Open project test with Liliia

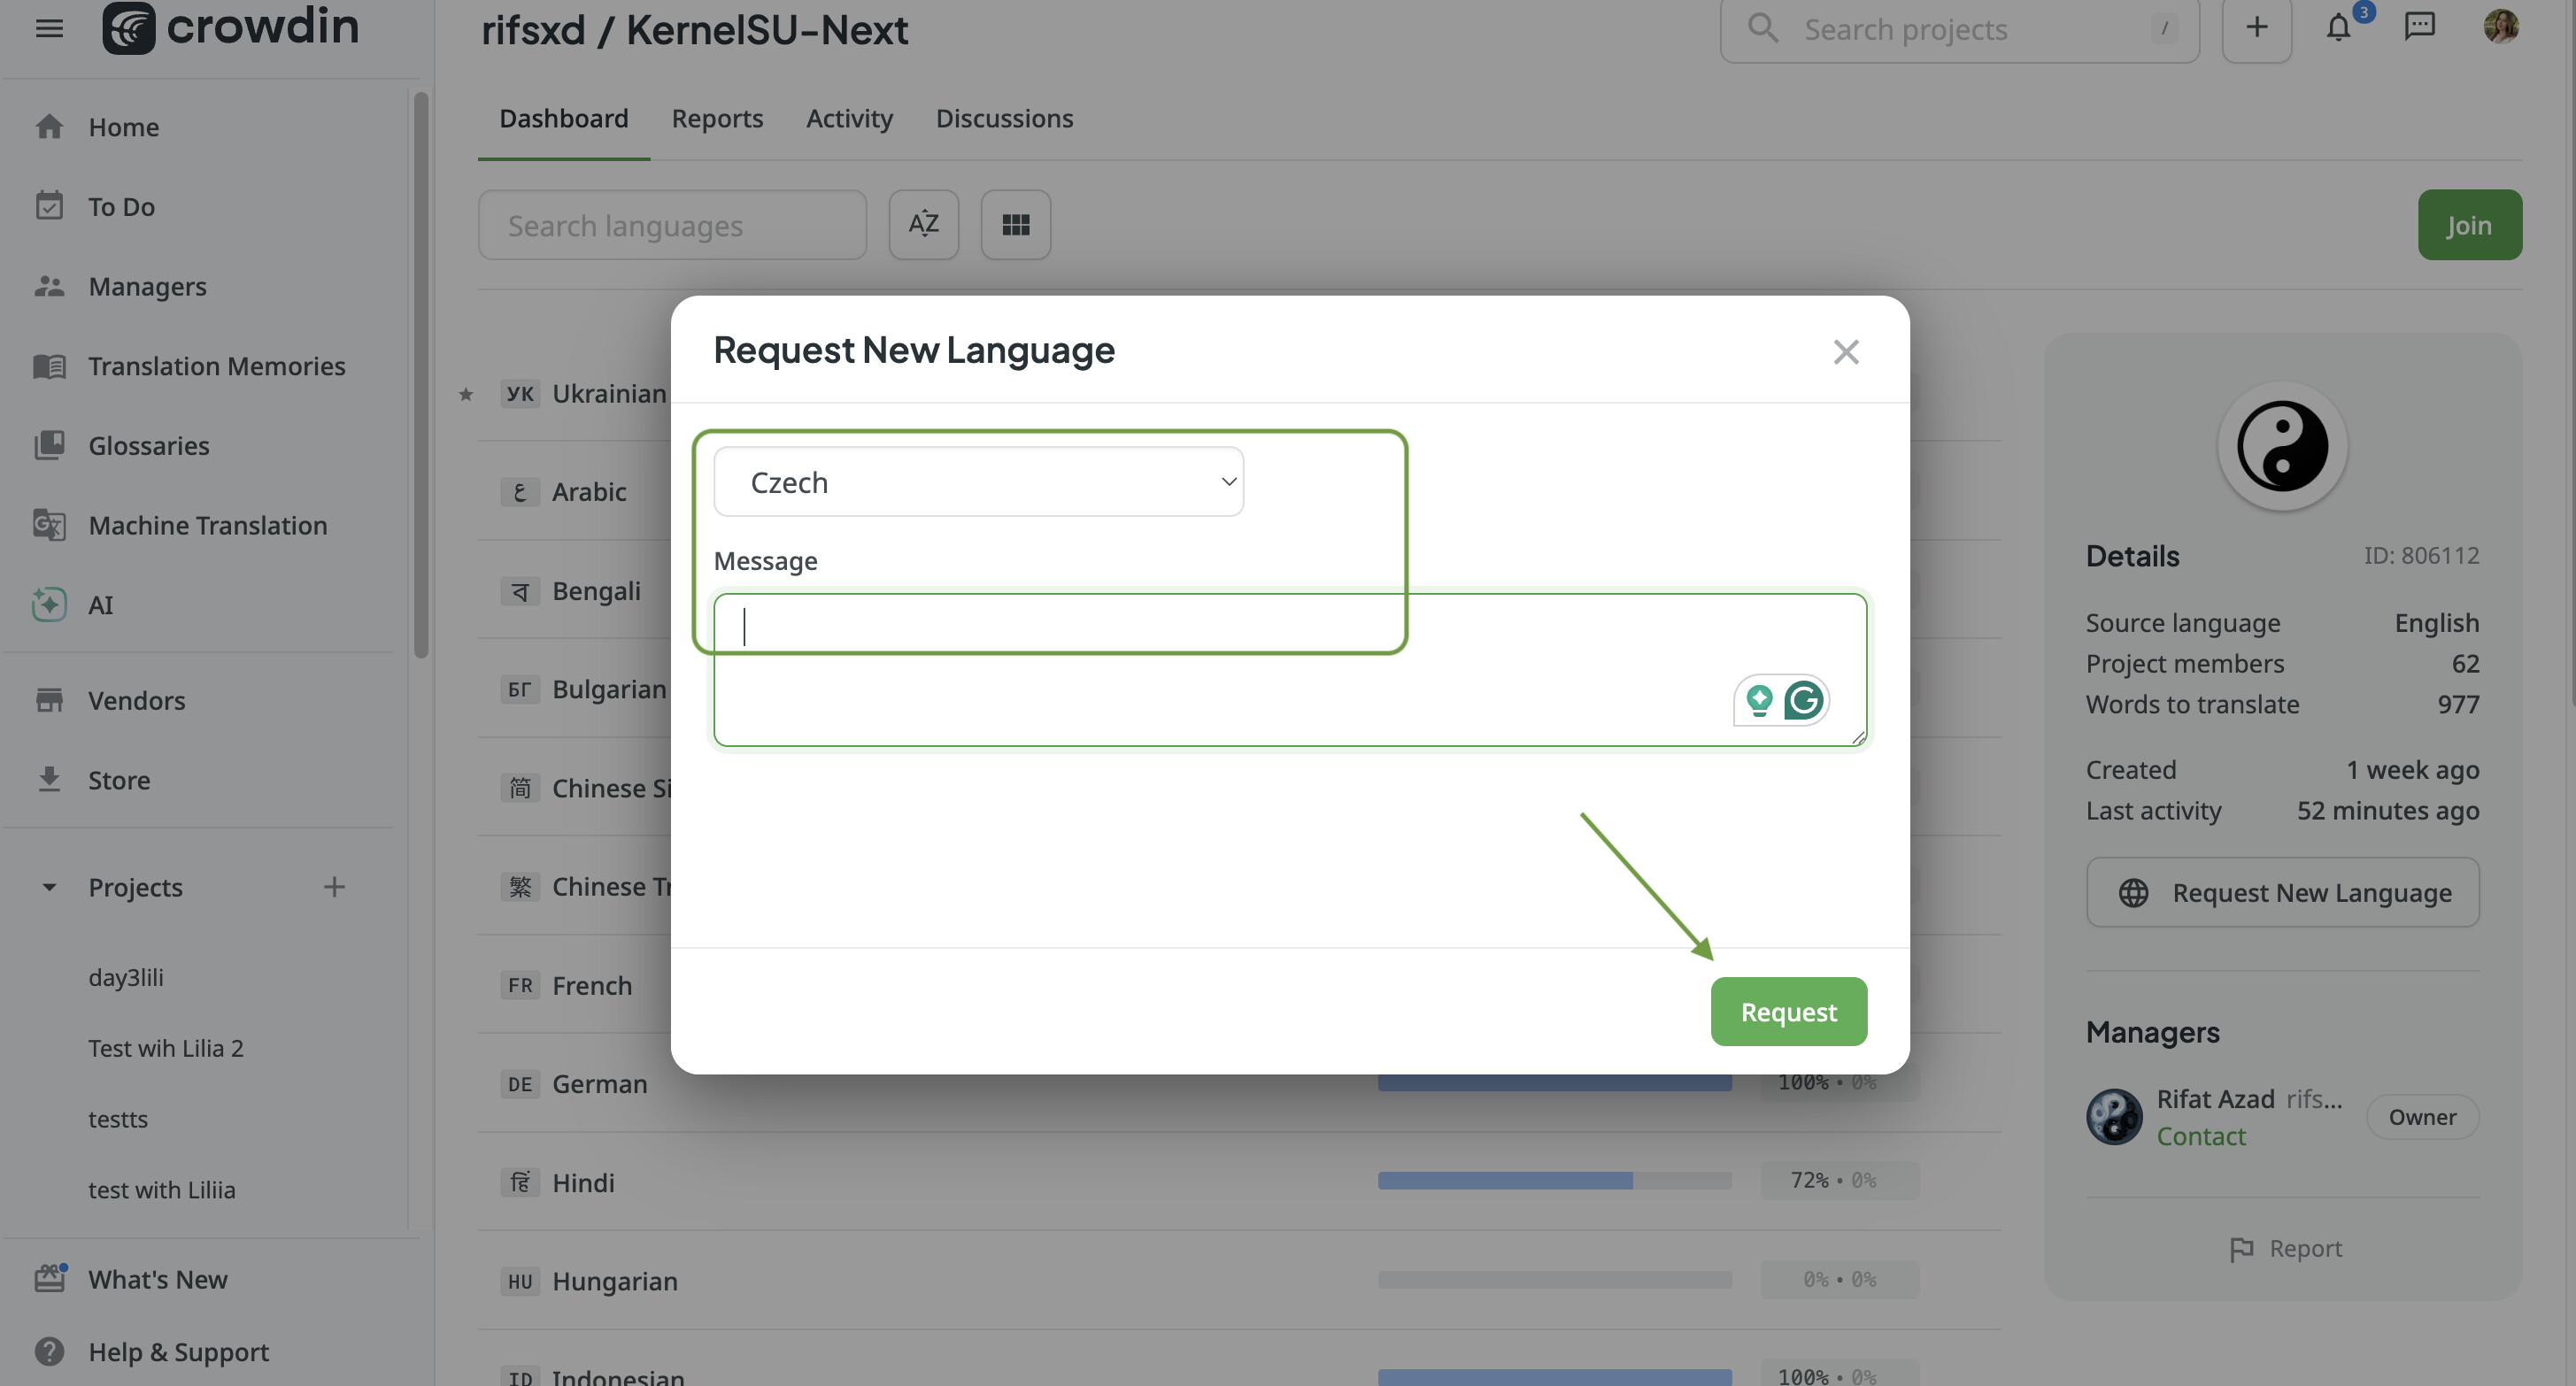(162, 1190)
